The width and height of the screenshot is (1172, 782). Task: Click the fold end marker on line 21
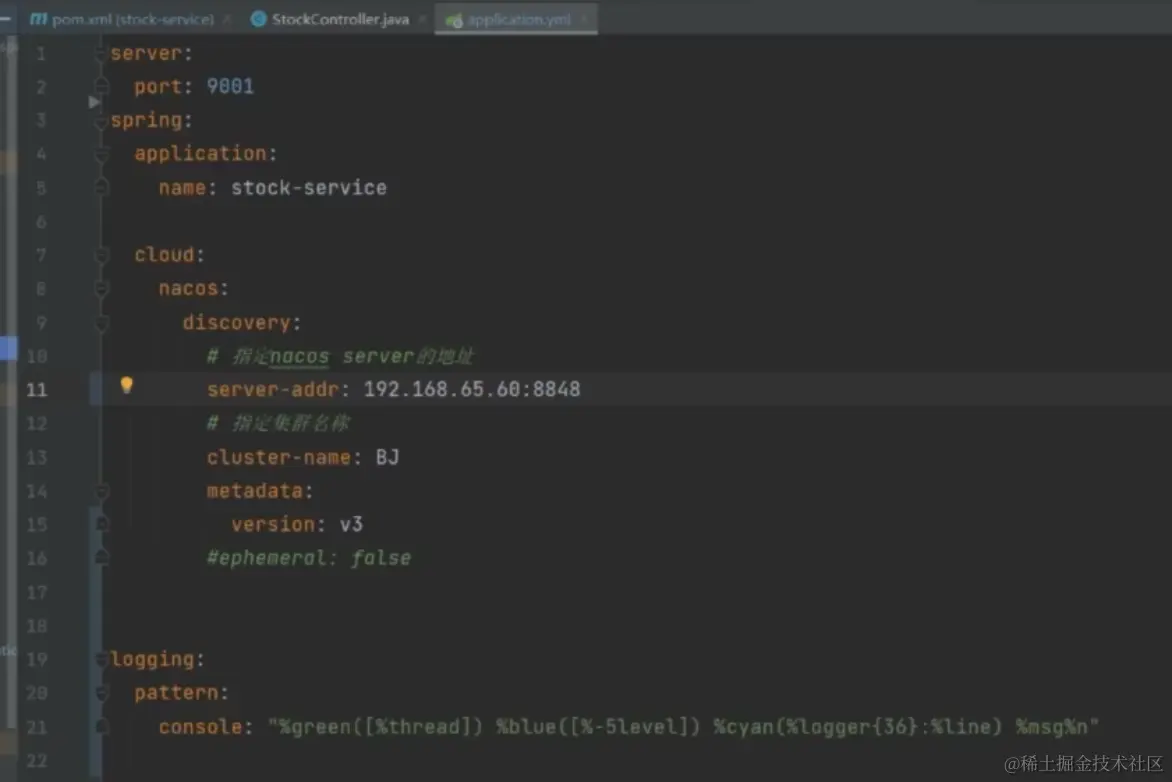point(101,726)
